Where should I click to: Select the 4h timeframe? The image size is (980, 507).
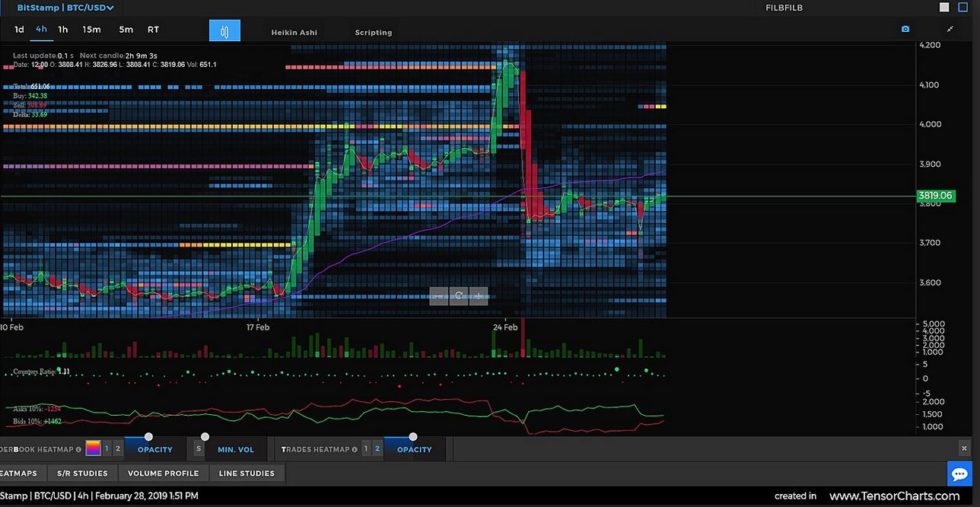(x=41, y=29)
